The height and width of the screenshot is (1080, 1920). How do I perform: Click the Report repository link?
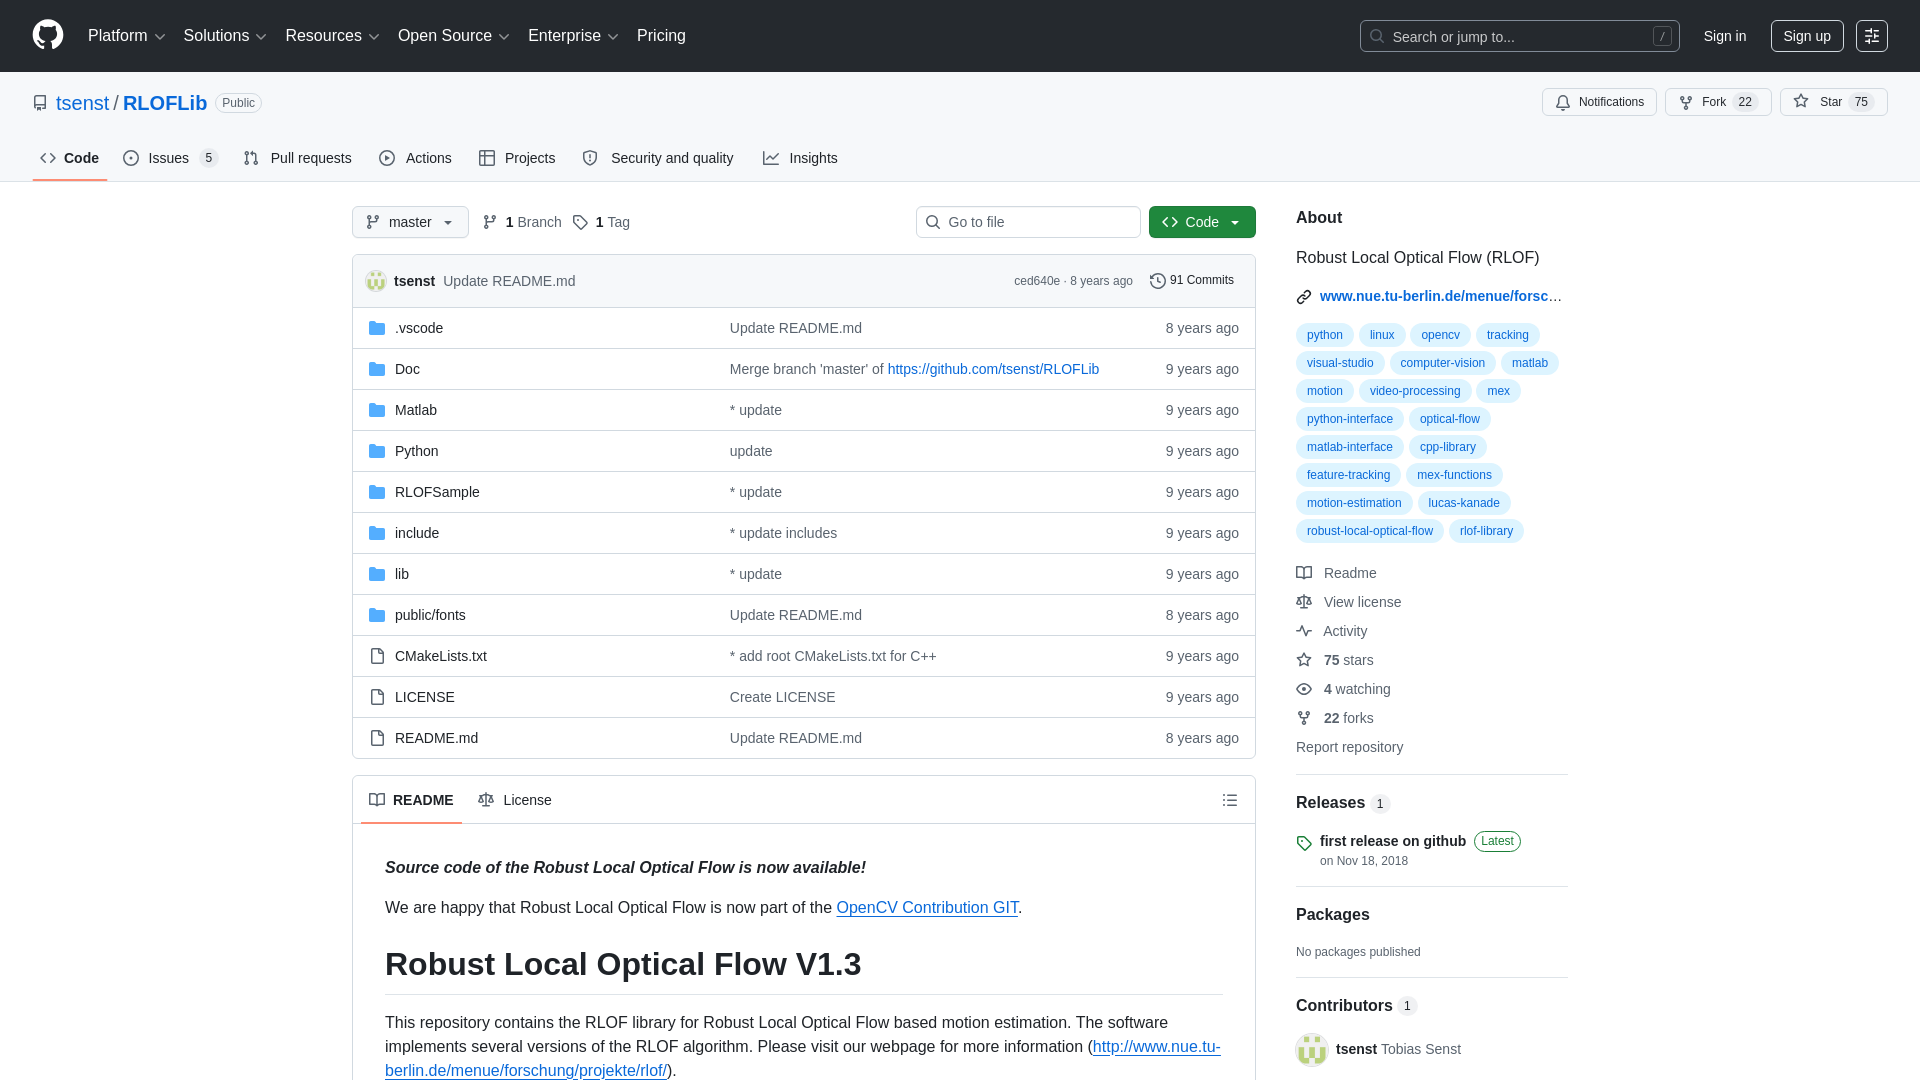(x=1349, y=747)
